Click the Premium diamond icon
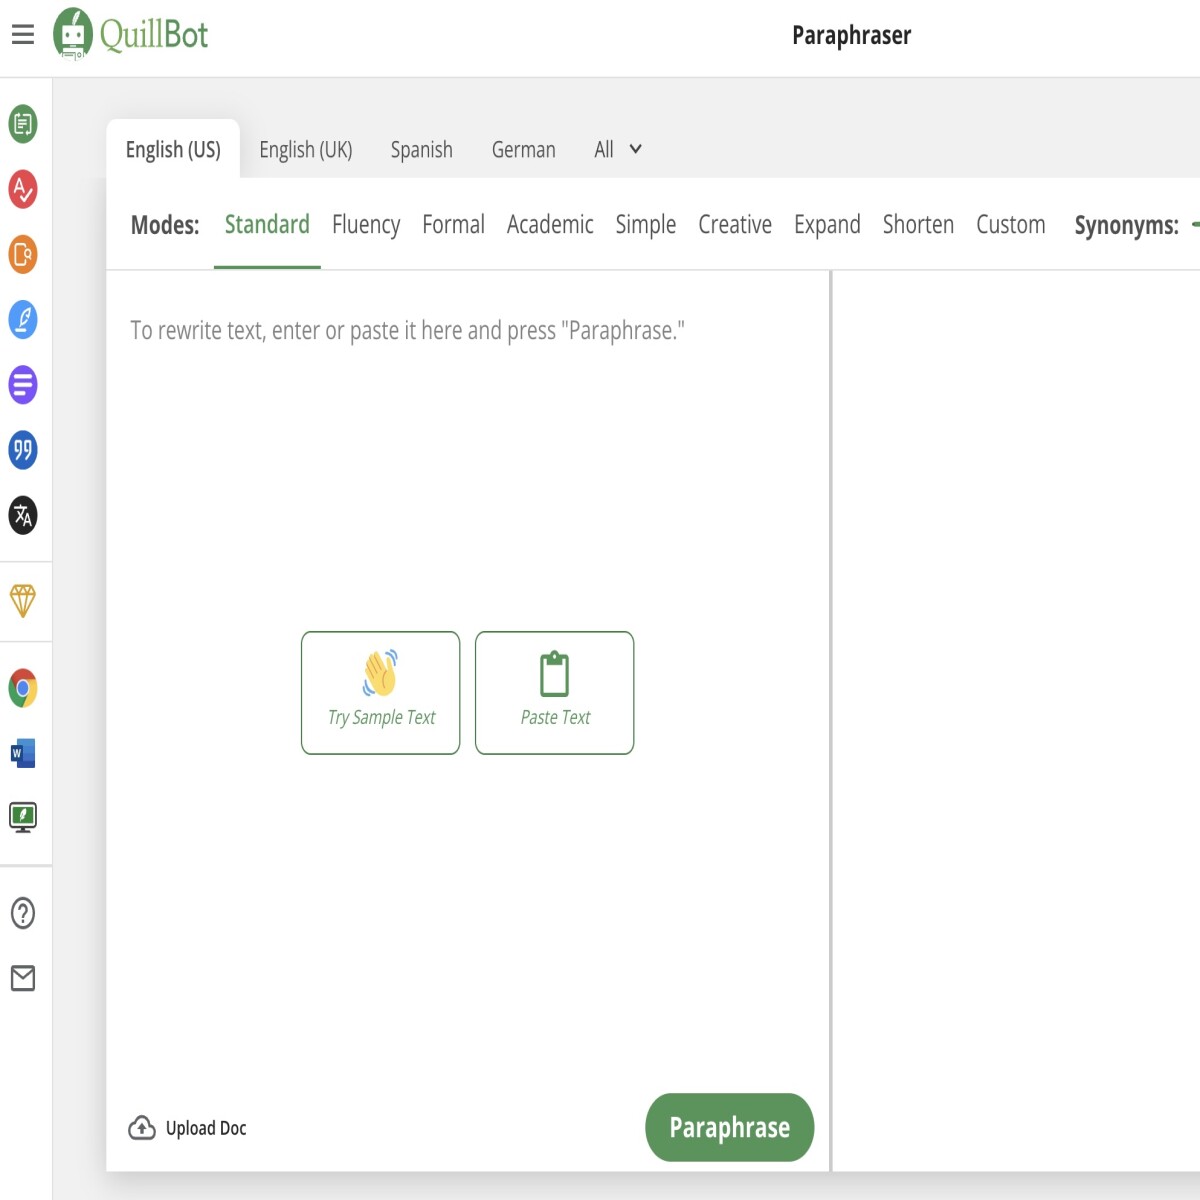 pyautogui.click(x=23, y=600)
